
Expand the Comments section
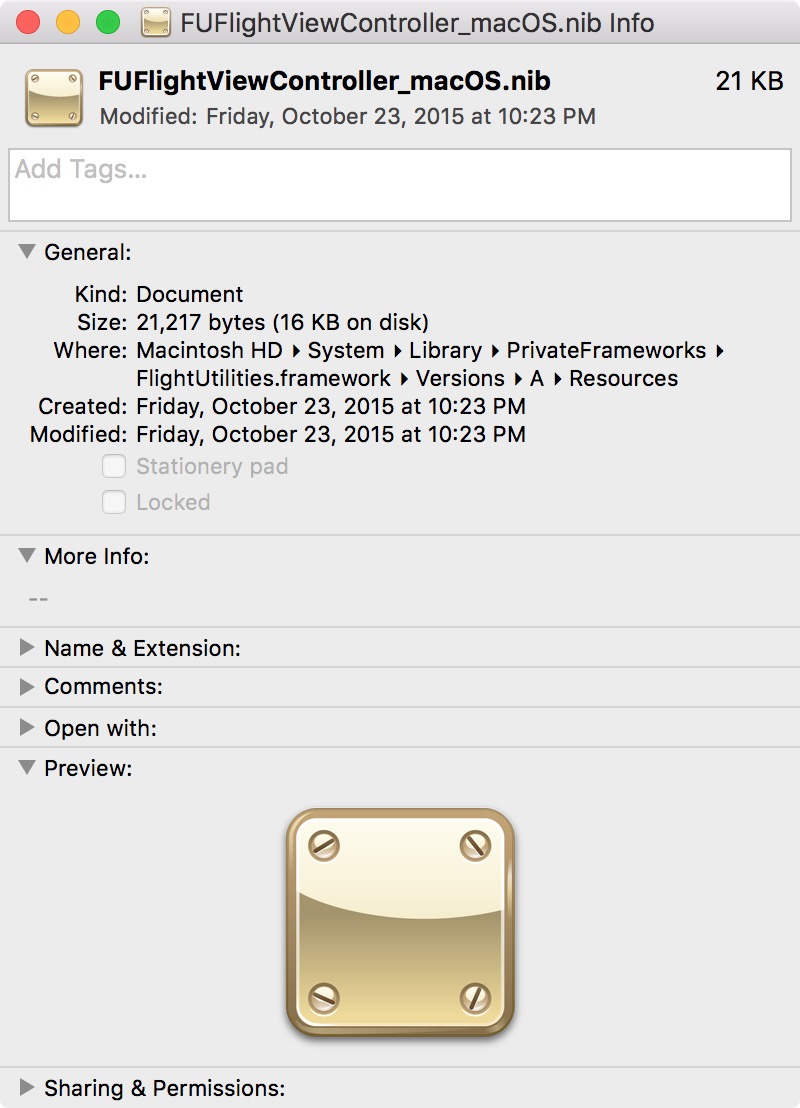28,687
